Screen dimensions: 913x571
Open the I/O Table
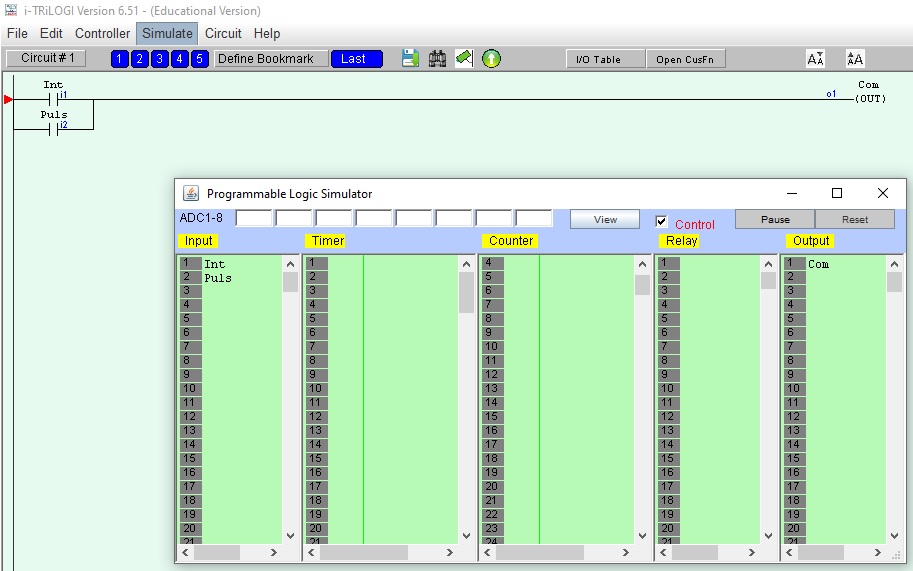[598, 59]
